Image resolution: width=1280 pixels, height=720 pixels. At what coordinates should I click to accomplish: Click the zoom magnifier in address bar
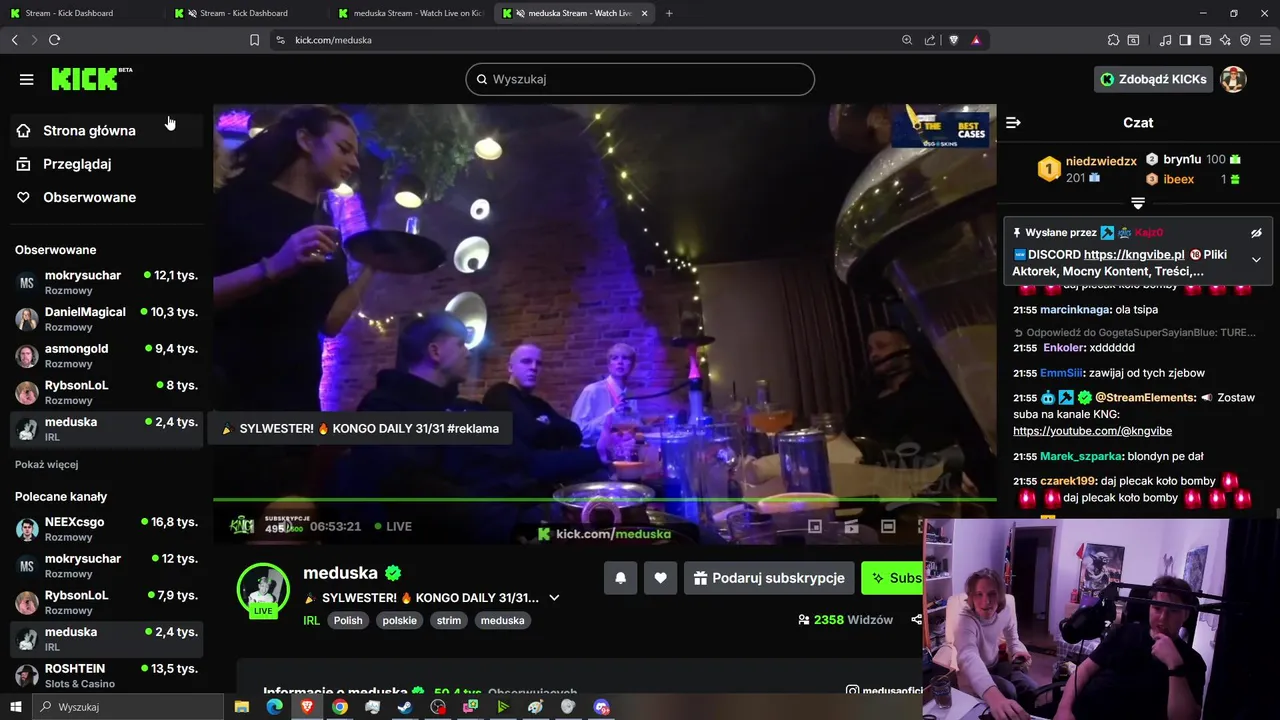tap(907, 40)
